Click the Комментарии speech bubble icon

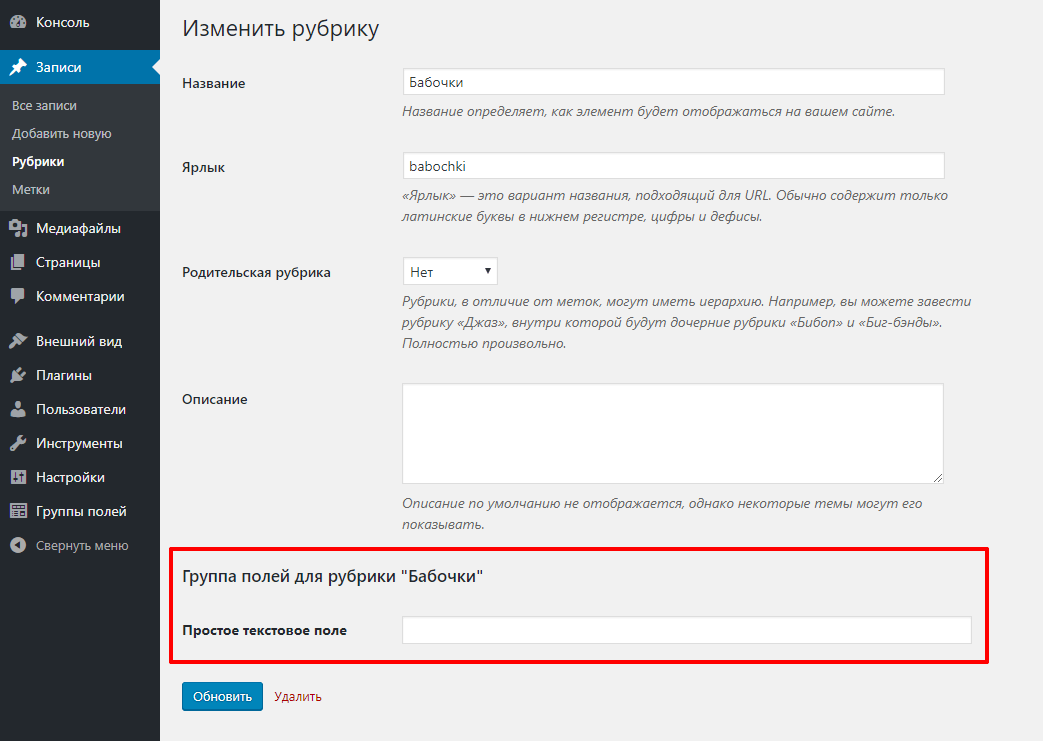[x=18, y=296]
